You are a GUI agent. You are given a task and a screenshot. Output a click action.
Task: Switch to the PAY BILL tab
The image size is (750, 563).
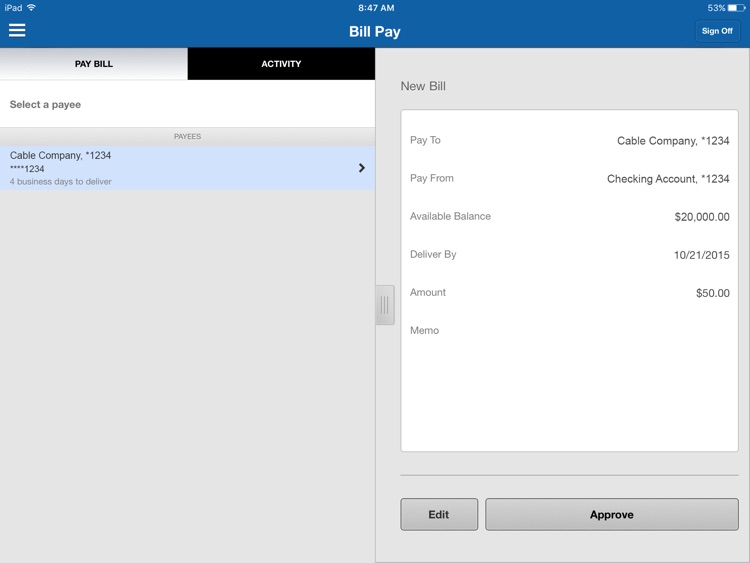coord(94,64)
